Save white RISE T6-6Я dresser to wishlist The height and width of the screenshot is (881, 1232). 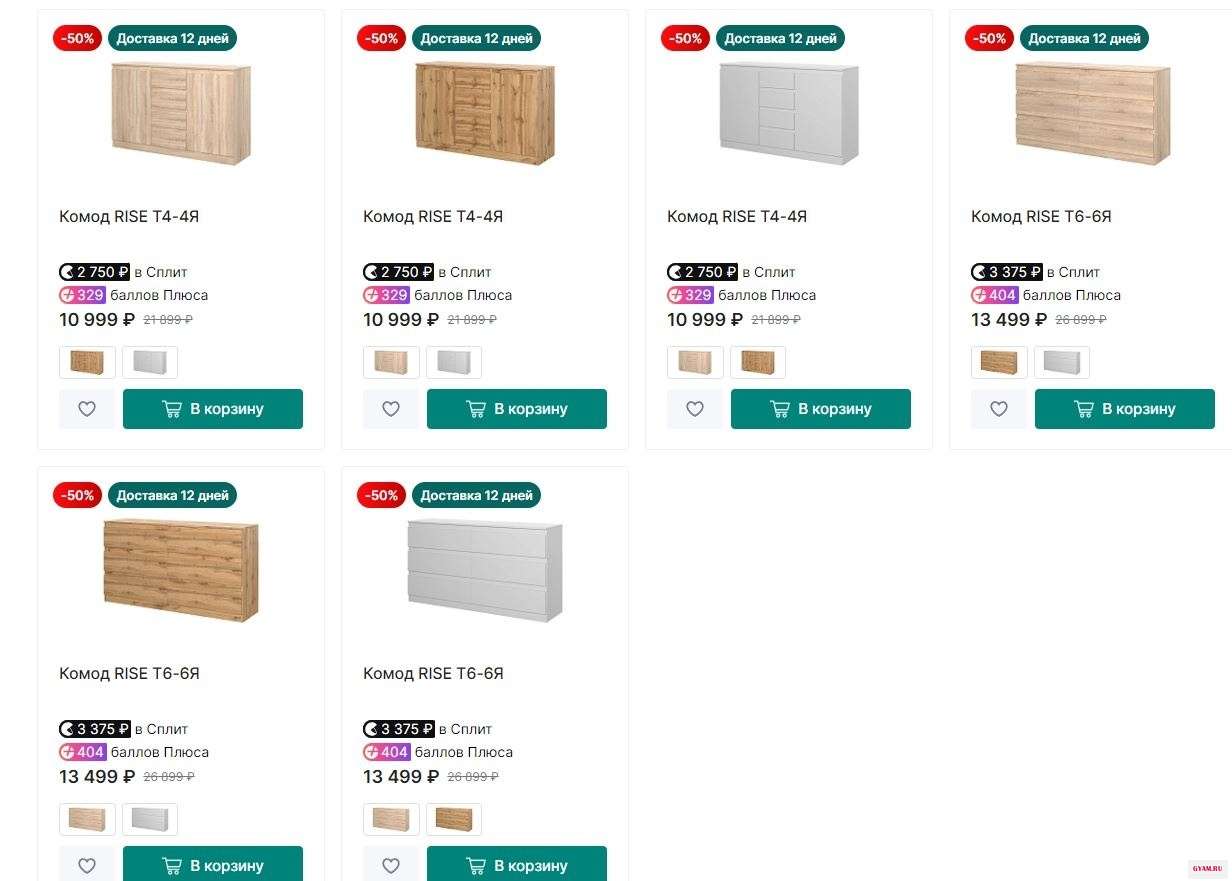pyautogui.click(x=391, y=865)
